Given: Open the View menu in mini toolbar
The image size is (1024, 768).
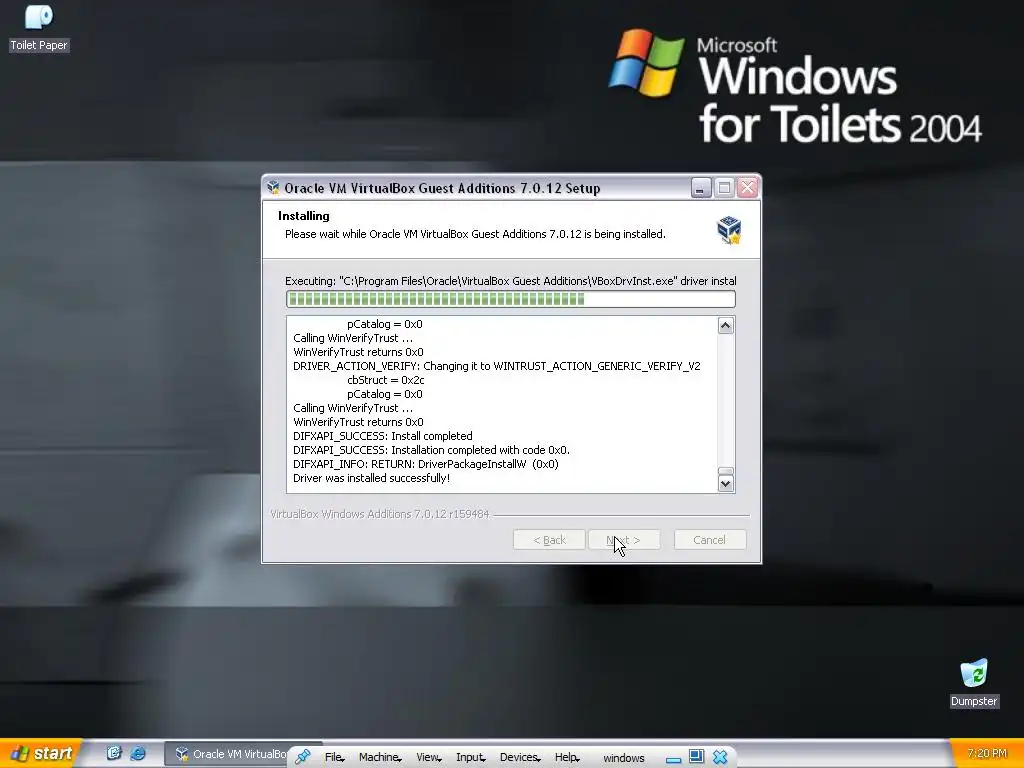Looking at the screenshot, I should 428,757.
